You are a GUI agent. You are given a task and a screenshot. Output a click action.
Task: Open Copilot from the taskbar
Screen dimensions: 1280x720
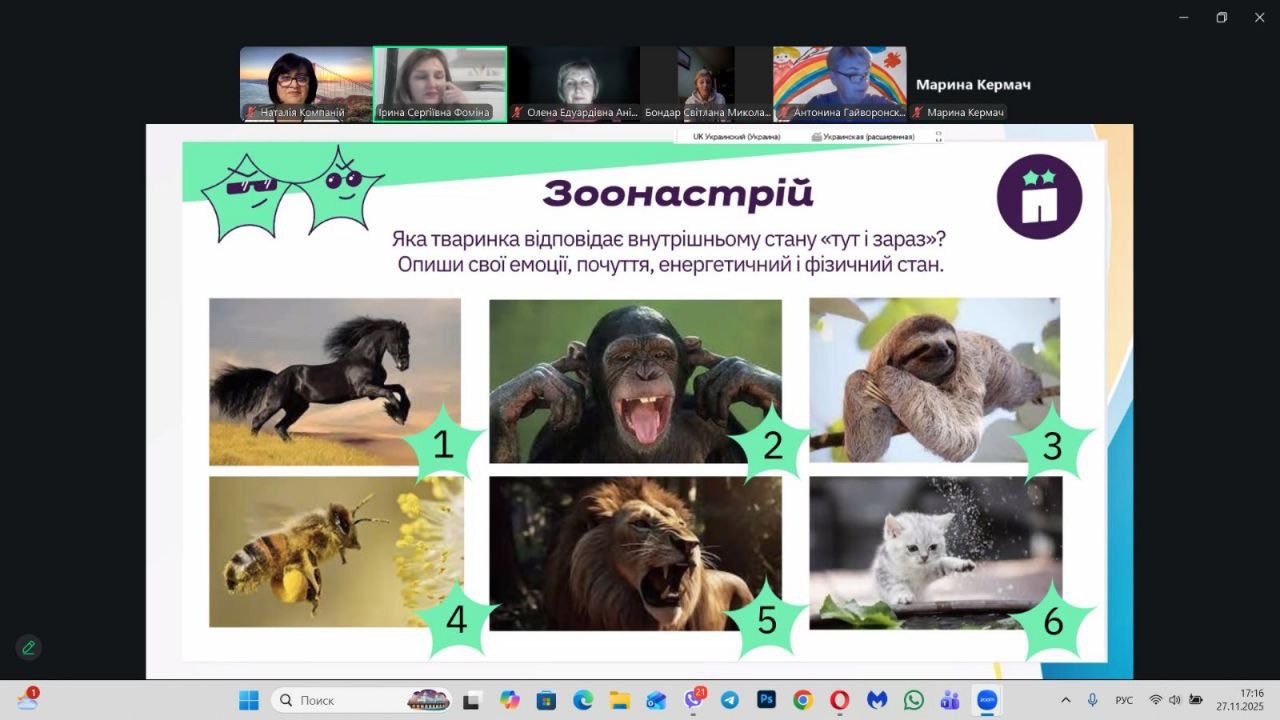click(x=510, y=700)
